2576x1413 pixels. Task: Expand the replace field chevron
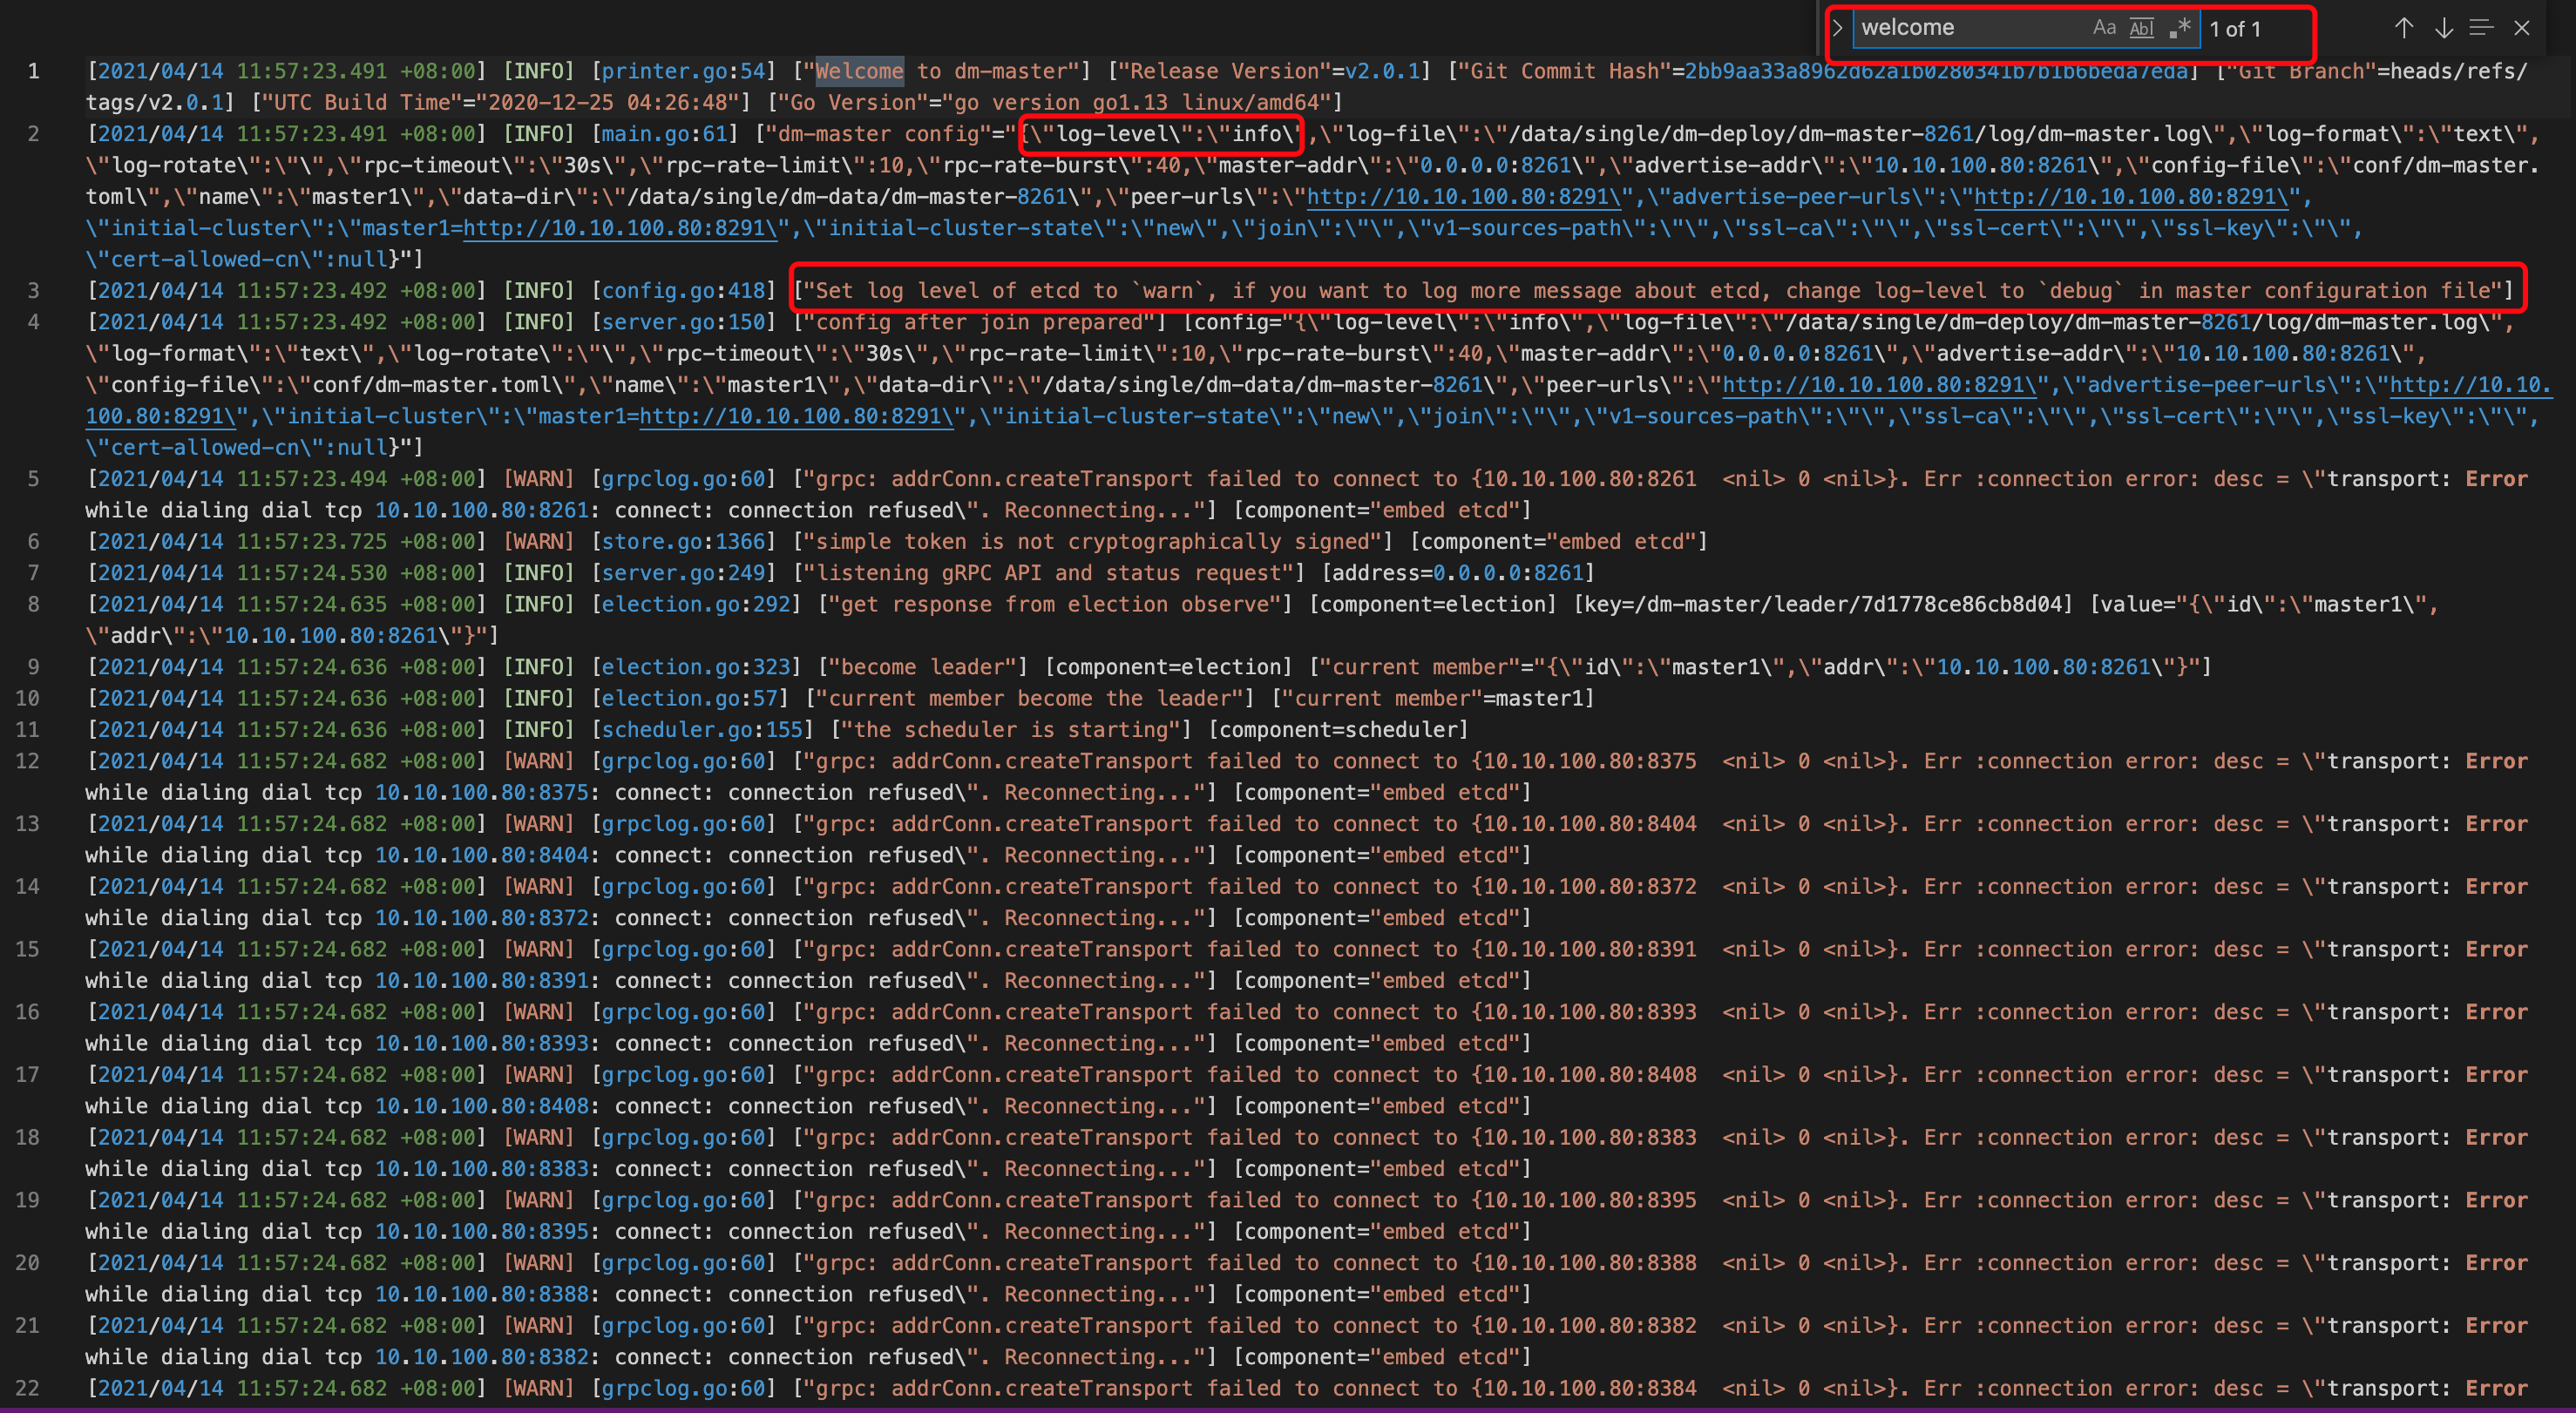(1837, 28)
